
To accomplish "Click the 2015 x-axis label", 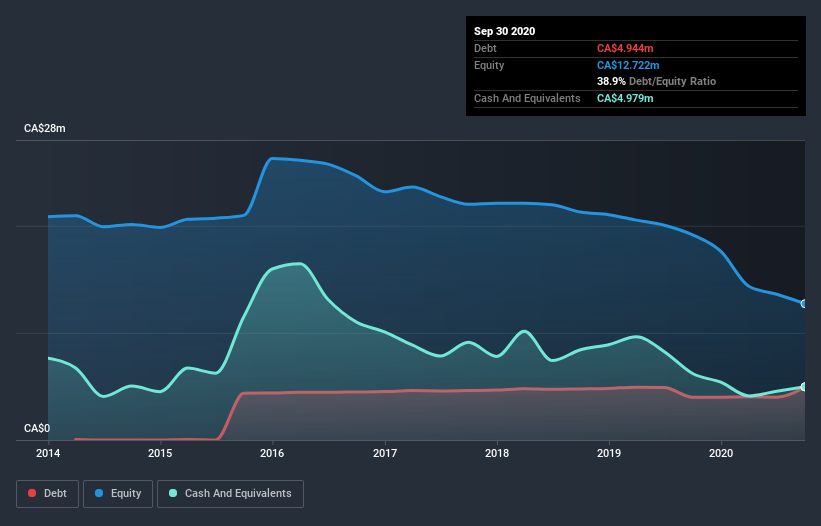I will (160, 453).
